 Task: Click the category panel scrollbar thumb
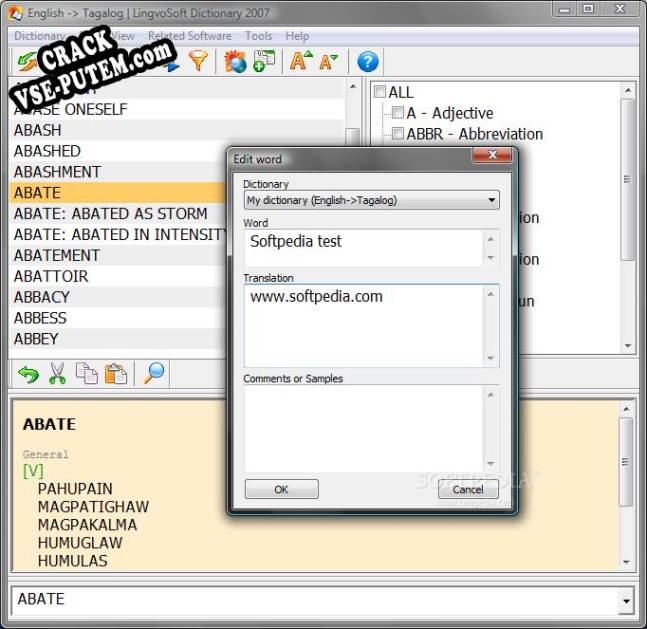point(628,179)
